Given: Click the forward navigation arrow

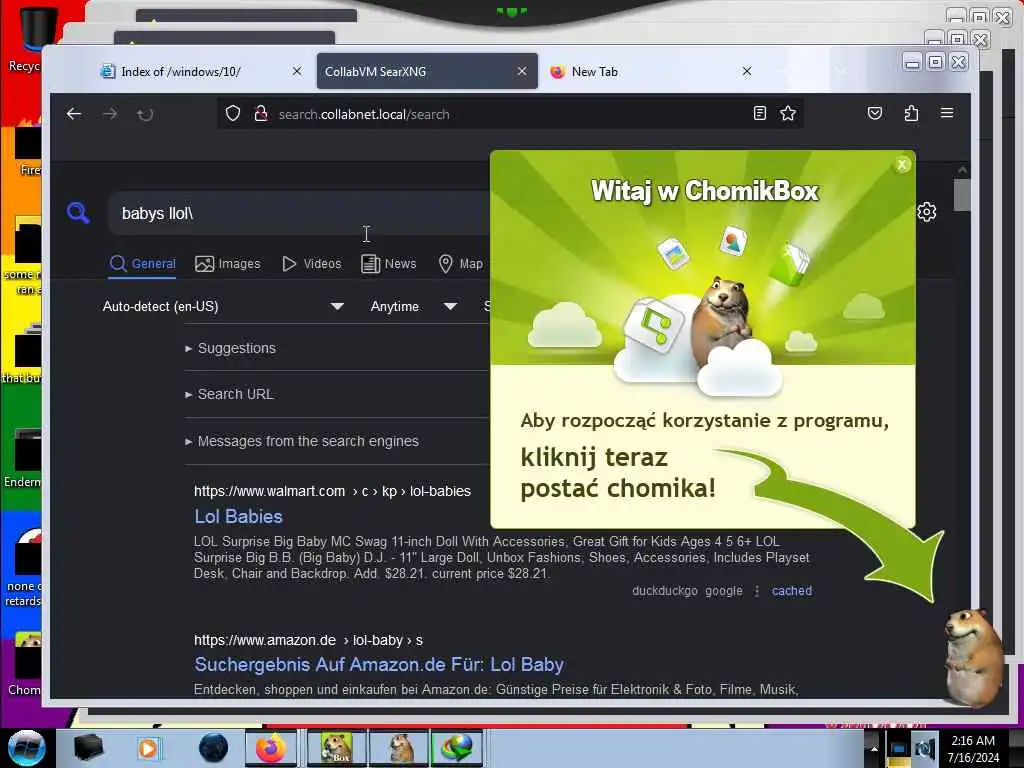Looking at the screenshot, I should pyautogui.click(x=110, y=114).
